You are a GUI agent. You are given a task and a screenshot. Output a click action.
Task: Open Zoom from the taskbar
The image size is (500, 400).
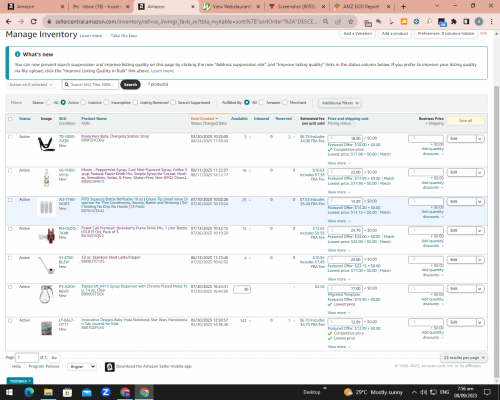pos(106,392)
